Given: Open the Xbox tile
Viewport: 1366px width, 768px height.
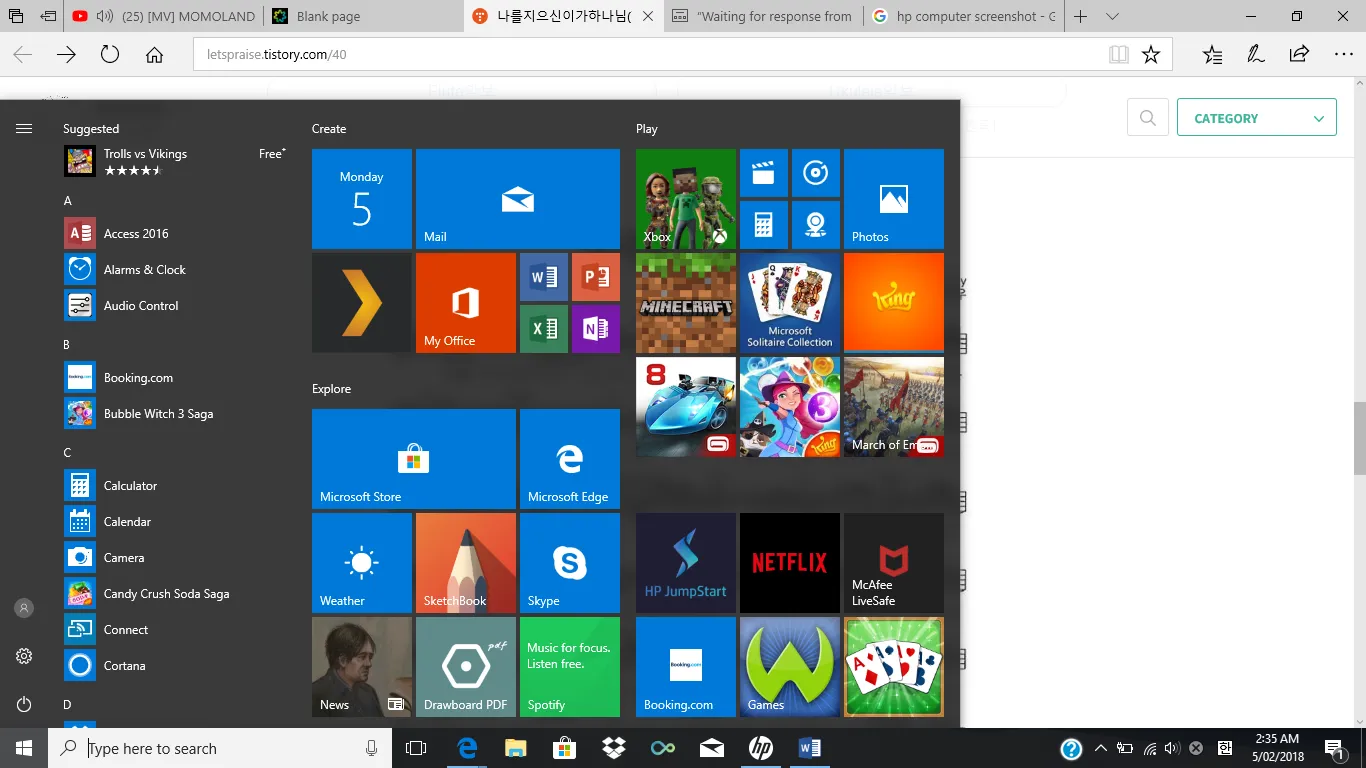Looking at the screenshot, I should [x=686, y=199].
